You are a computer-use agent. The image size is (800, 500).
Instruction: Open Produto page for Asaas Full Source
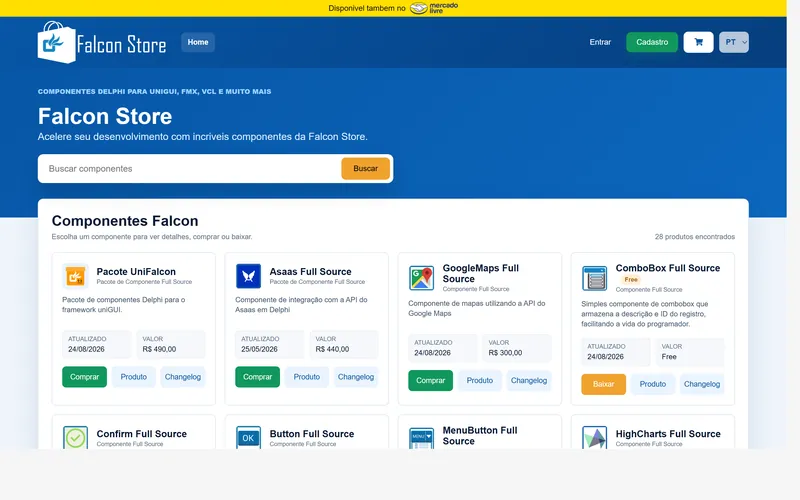click(x=307, y=377)
